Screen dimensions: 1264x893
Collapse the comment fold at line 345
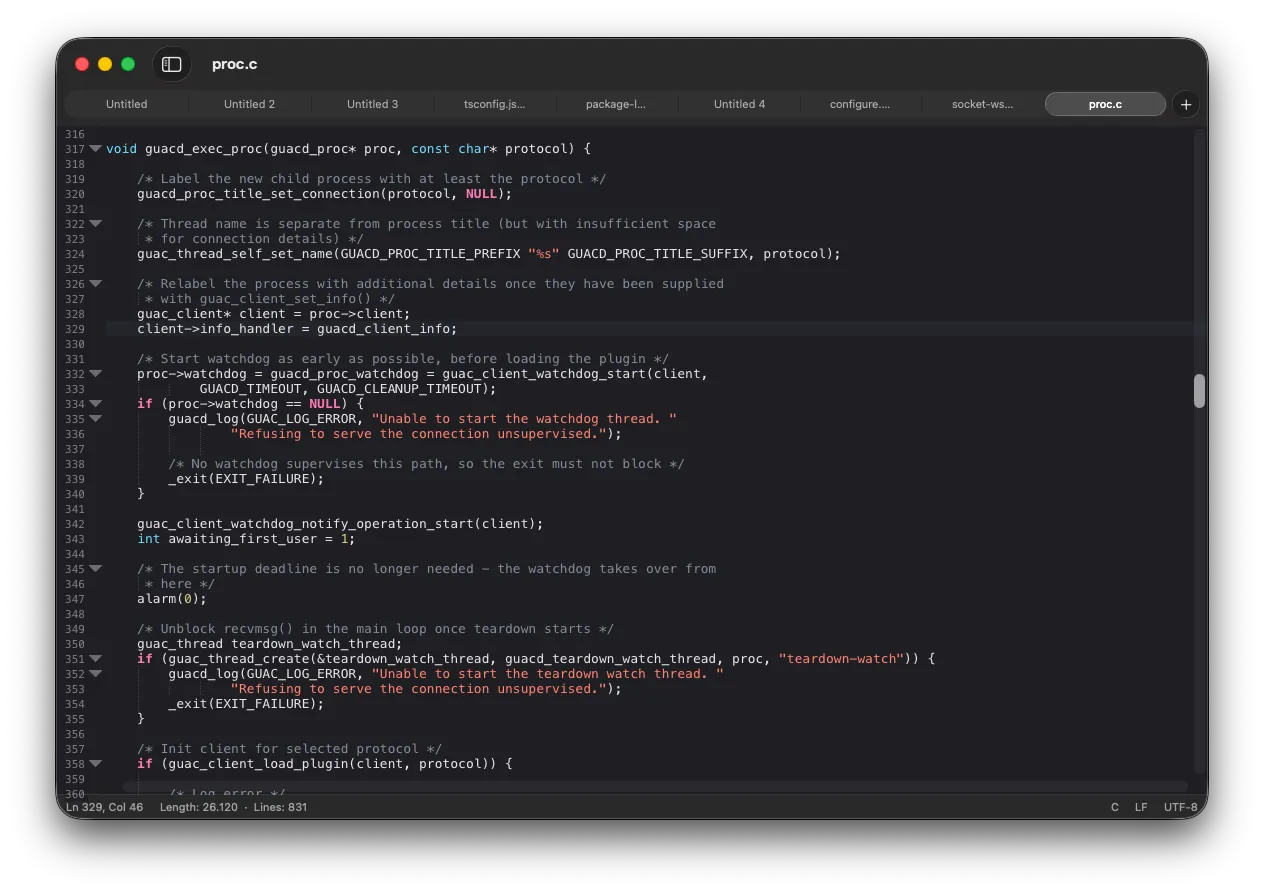click(96, 569)
